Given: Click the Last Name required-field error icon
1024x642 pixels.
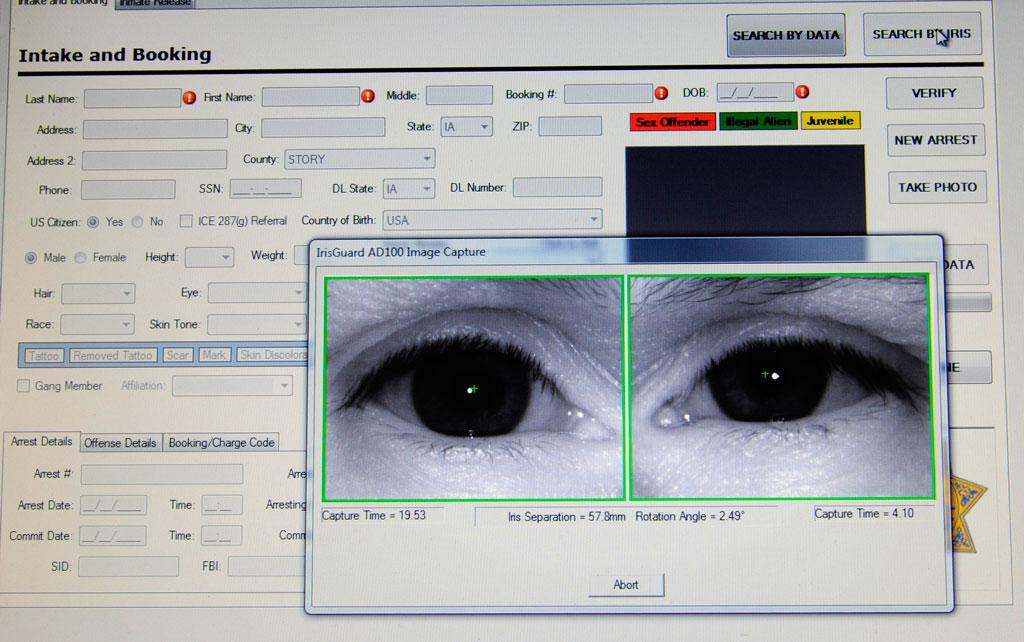Looking at the screenshot, I should point(190,98).
